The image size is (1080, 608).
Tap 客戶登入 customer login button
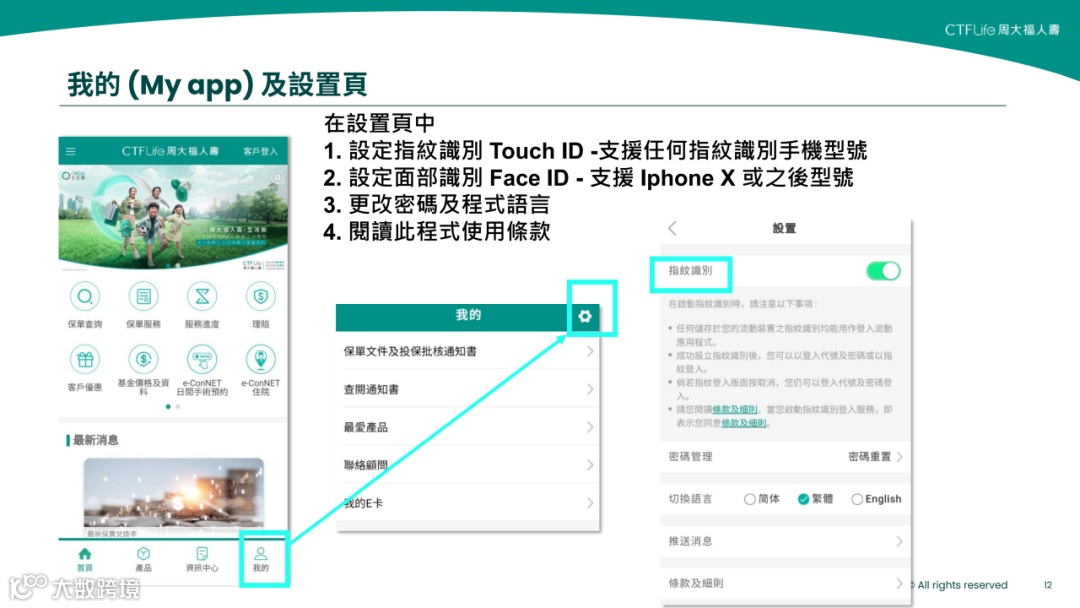[260, 151]
